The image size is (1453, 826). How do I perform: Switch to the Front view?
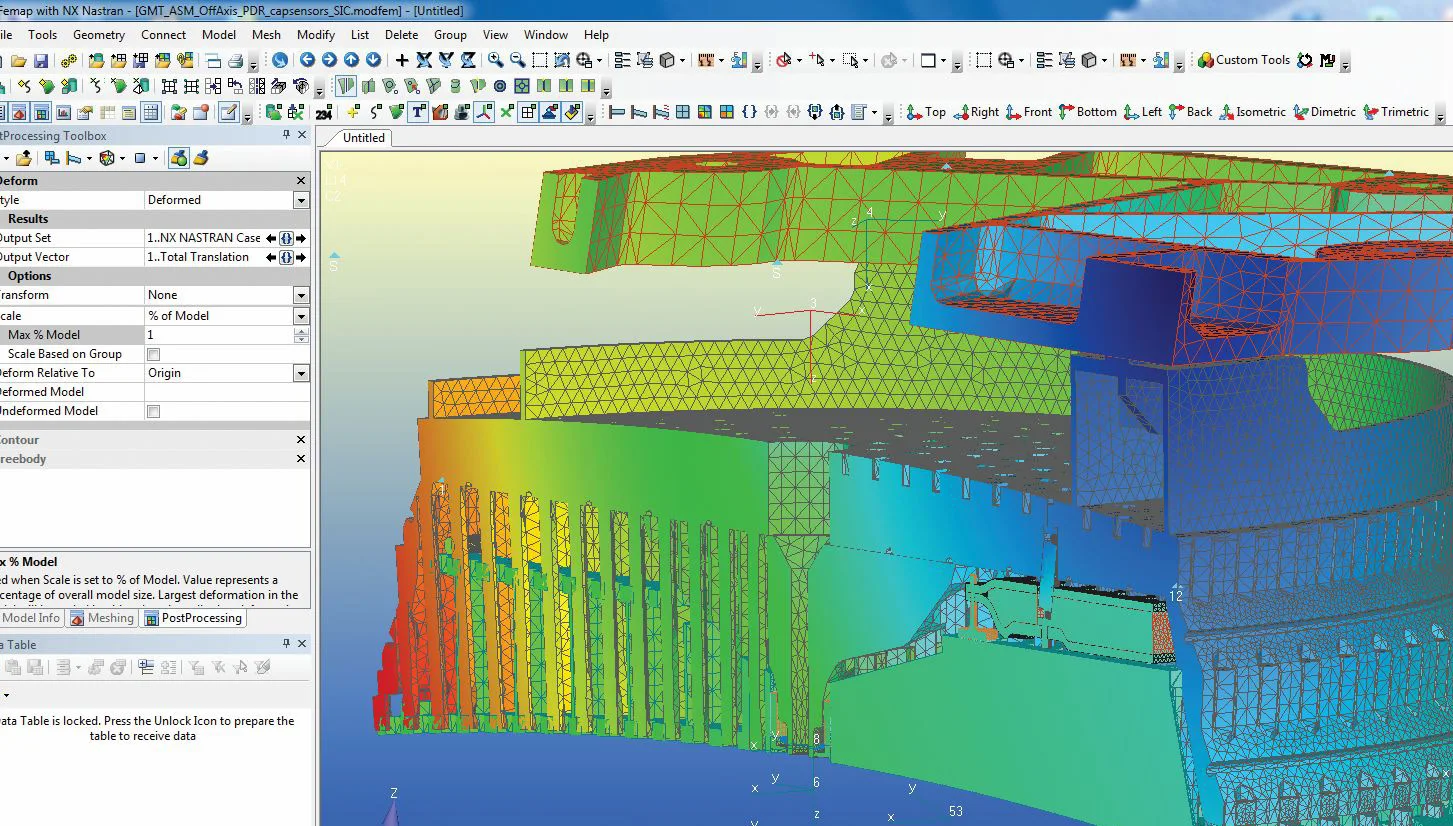click(x=1028, y=112)
